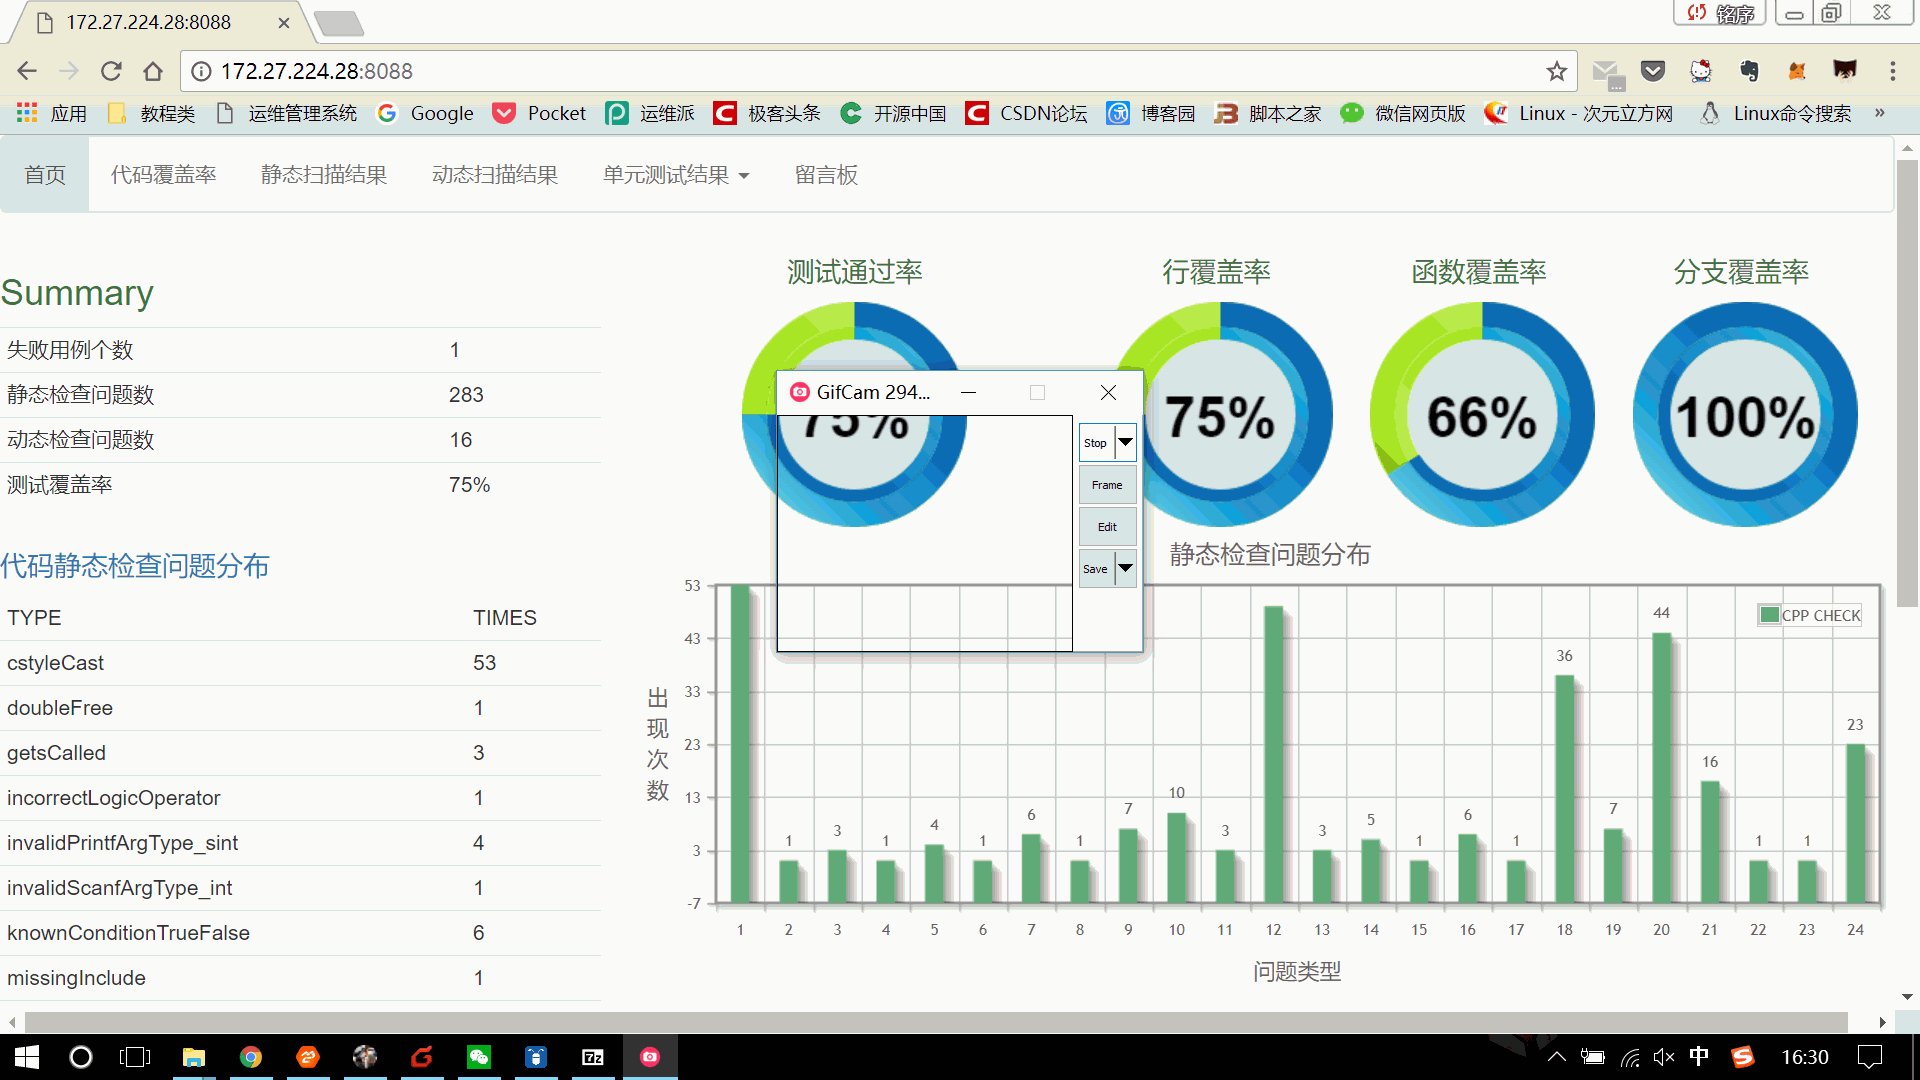Expand GifCam Save button dropdown arrow
The height and width of the screenshot is (1080, 1920).
1125,568
